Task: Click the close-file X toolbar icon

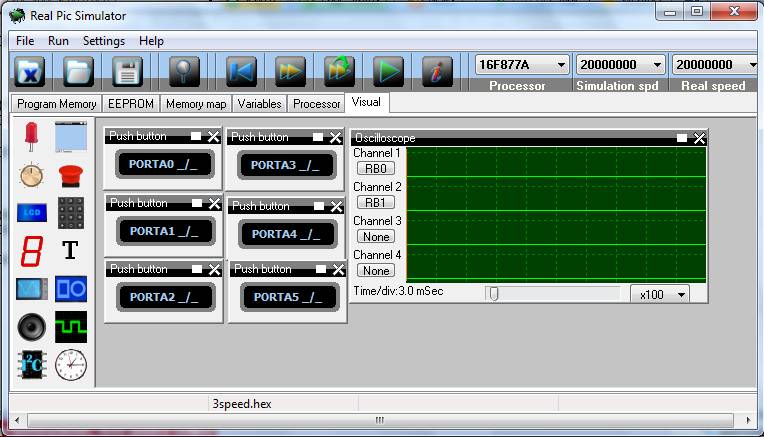Action: tap(30, 72)
